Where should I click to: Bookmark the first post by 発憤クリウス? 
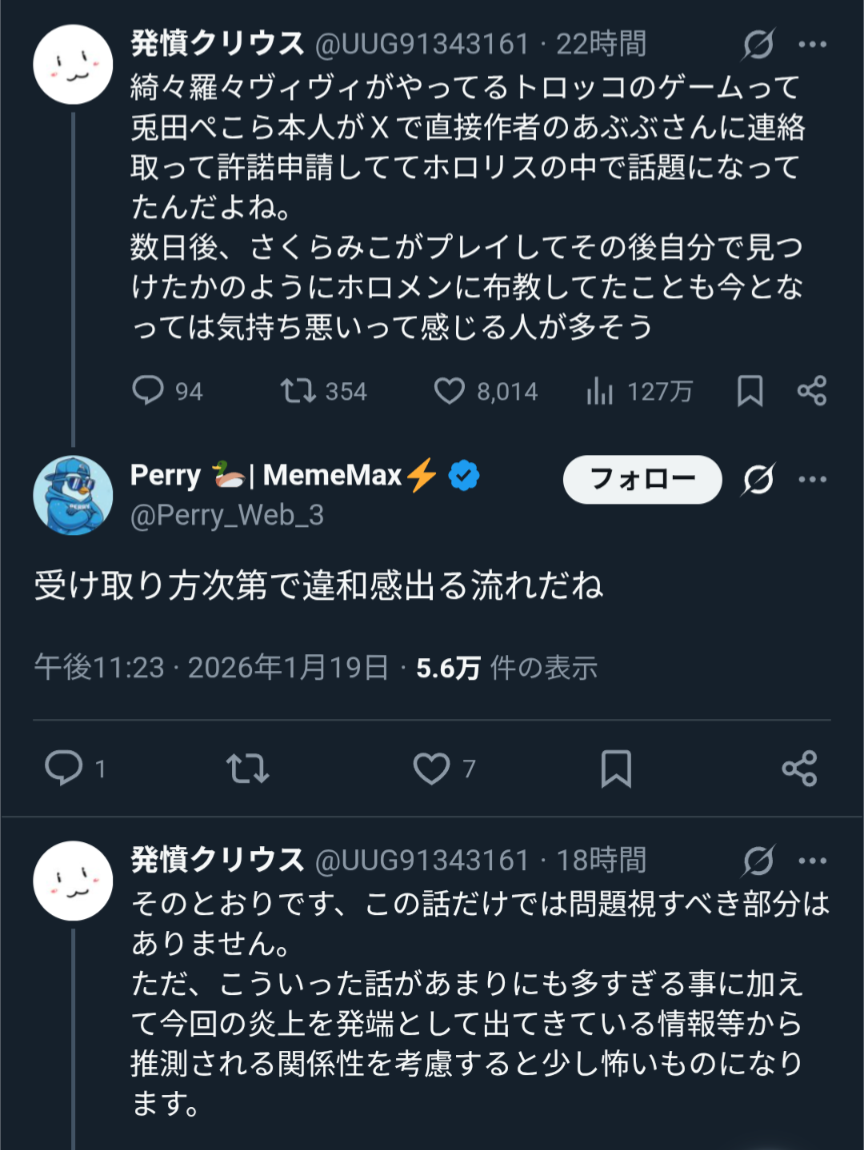click(x=750, y=391)
